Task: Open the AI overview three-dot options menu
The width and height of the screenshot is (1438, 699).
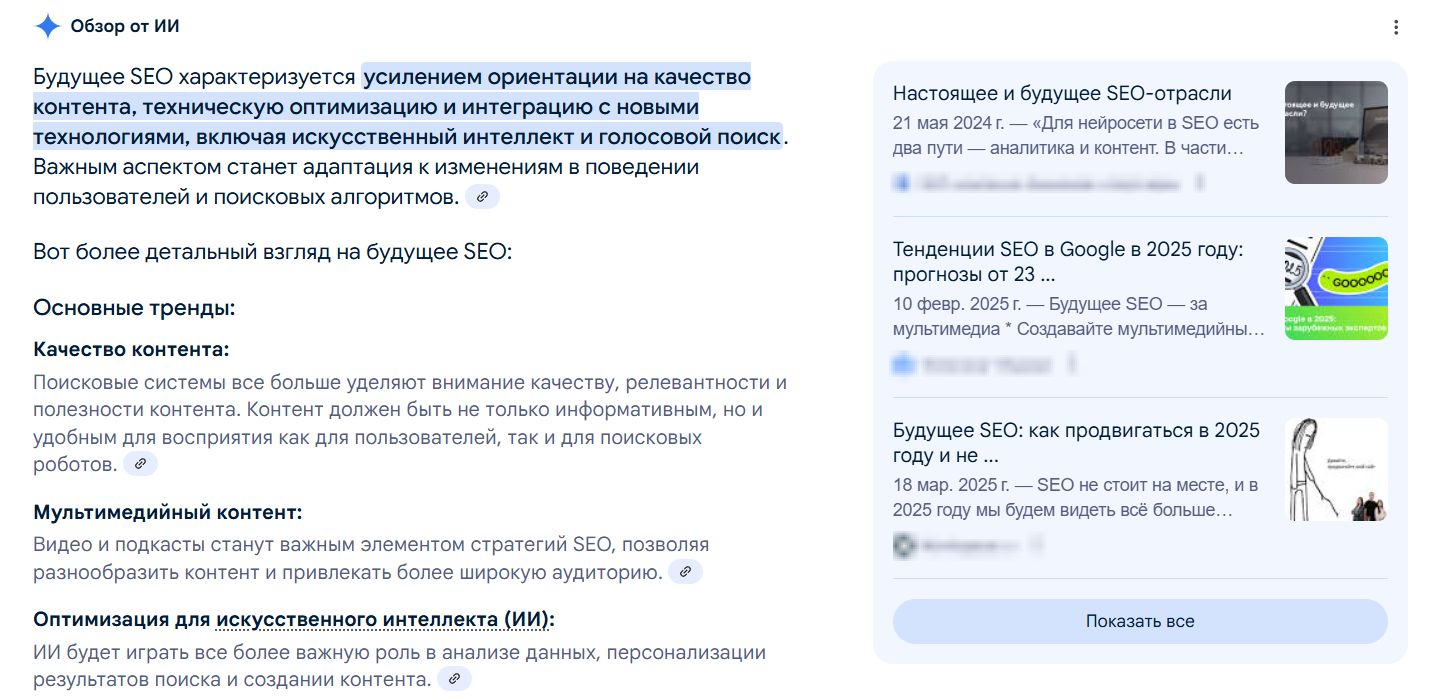Action: click(x=1396, y=28)
